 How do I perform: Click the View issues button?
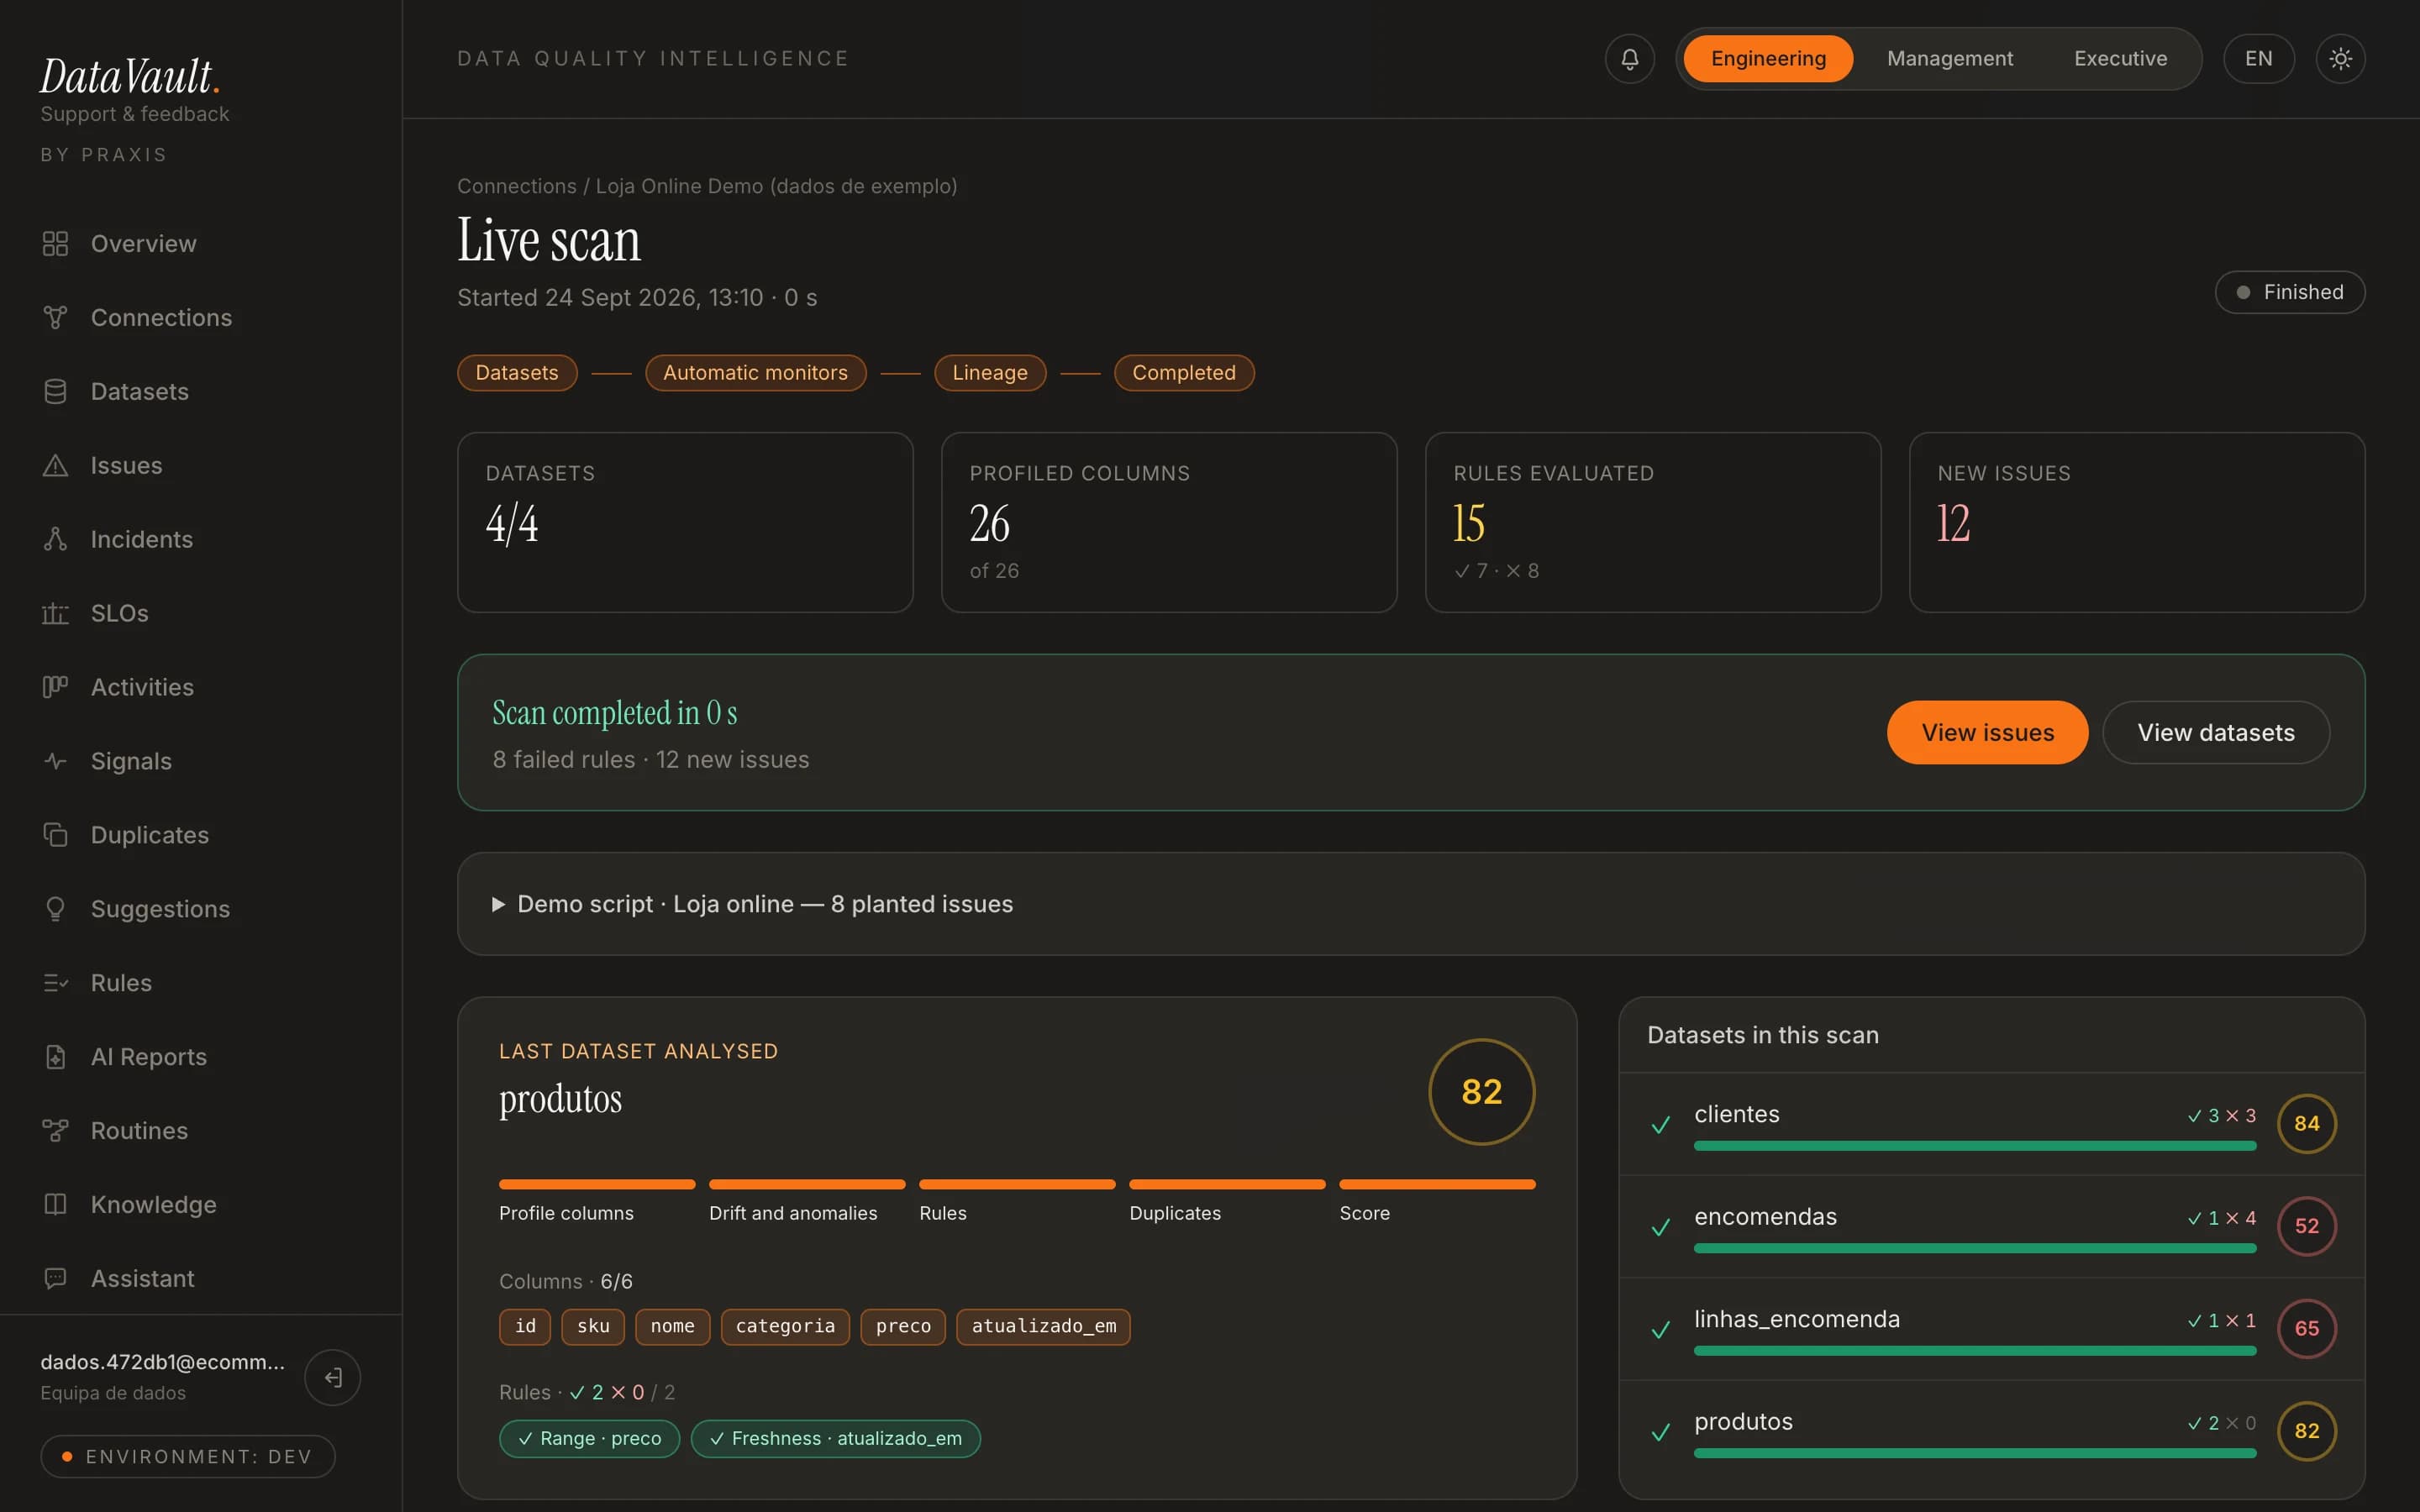pyautogui.click(x=1987, y=733)
